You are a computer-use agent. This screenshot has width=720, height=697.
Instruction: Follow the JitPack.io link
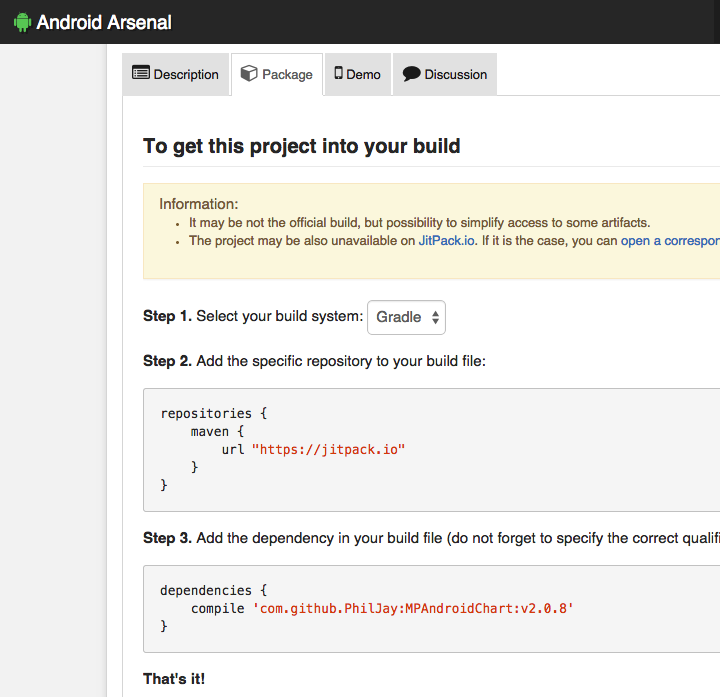point(446,241)
